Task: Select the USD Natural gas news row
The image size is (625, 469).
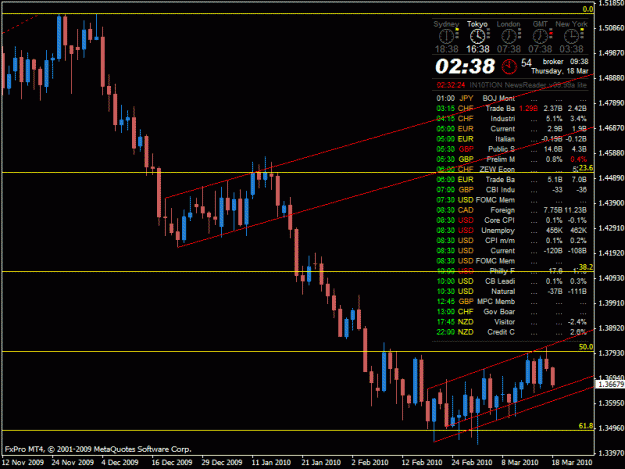Action: coord(511,291)
